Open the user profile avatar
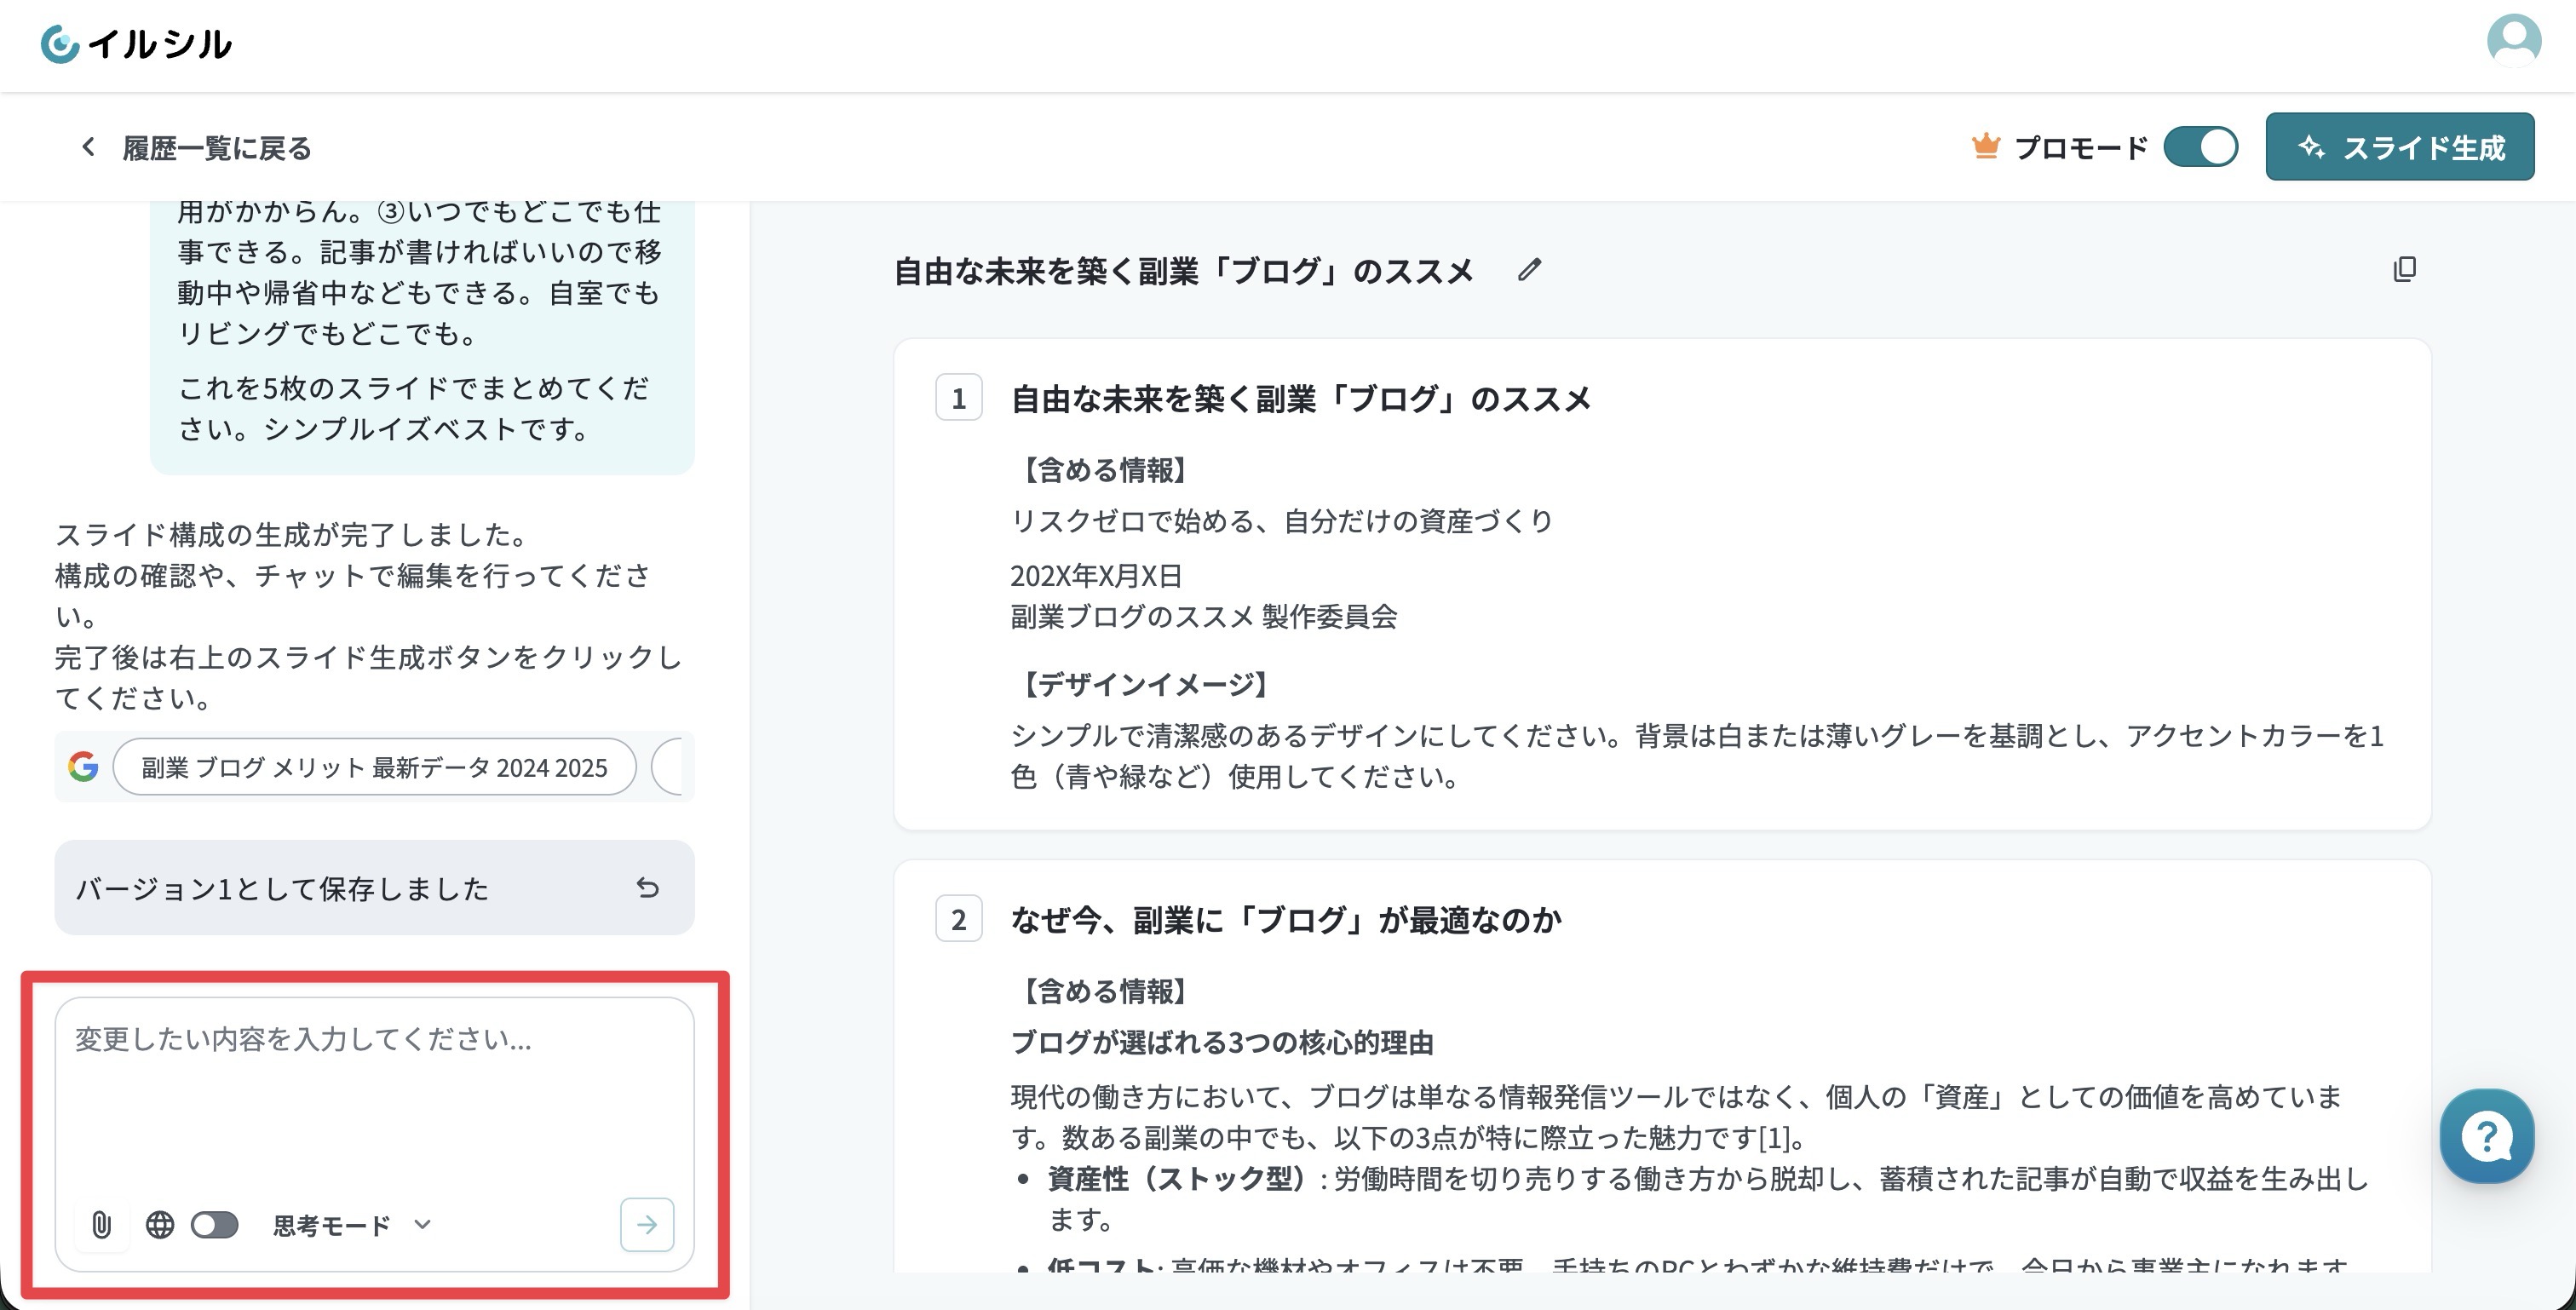The width and height of the screenshot is (2576, 1310). (x=2514, y=41)
